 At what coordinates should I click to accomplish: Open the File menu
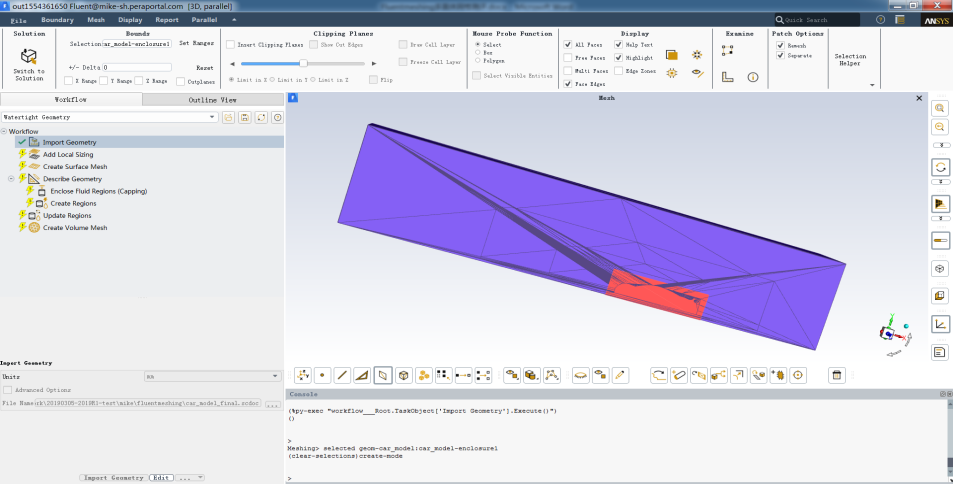(x=18, y=20)
